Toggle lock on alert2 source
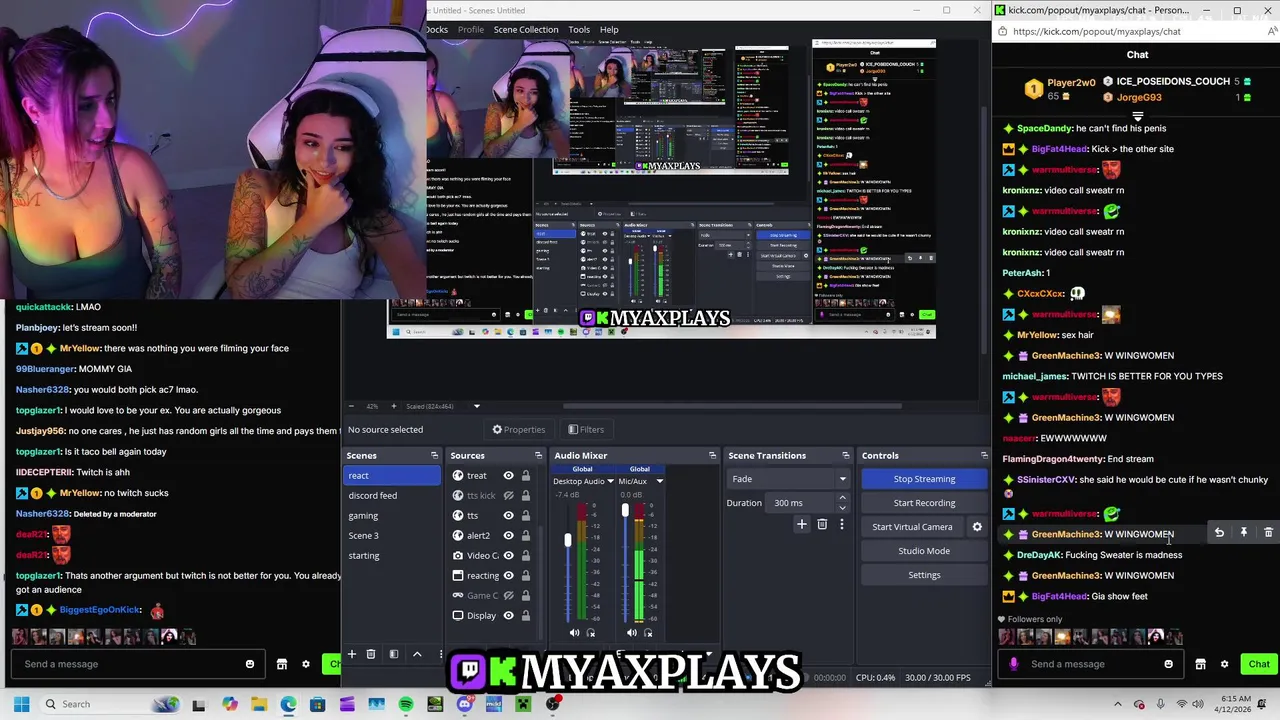 click(525, 536)
